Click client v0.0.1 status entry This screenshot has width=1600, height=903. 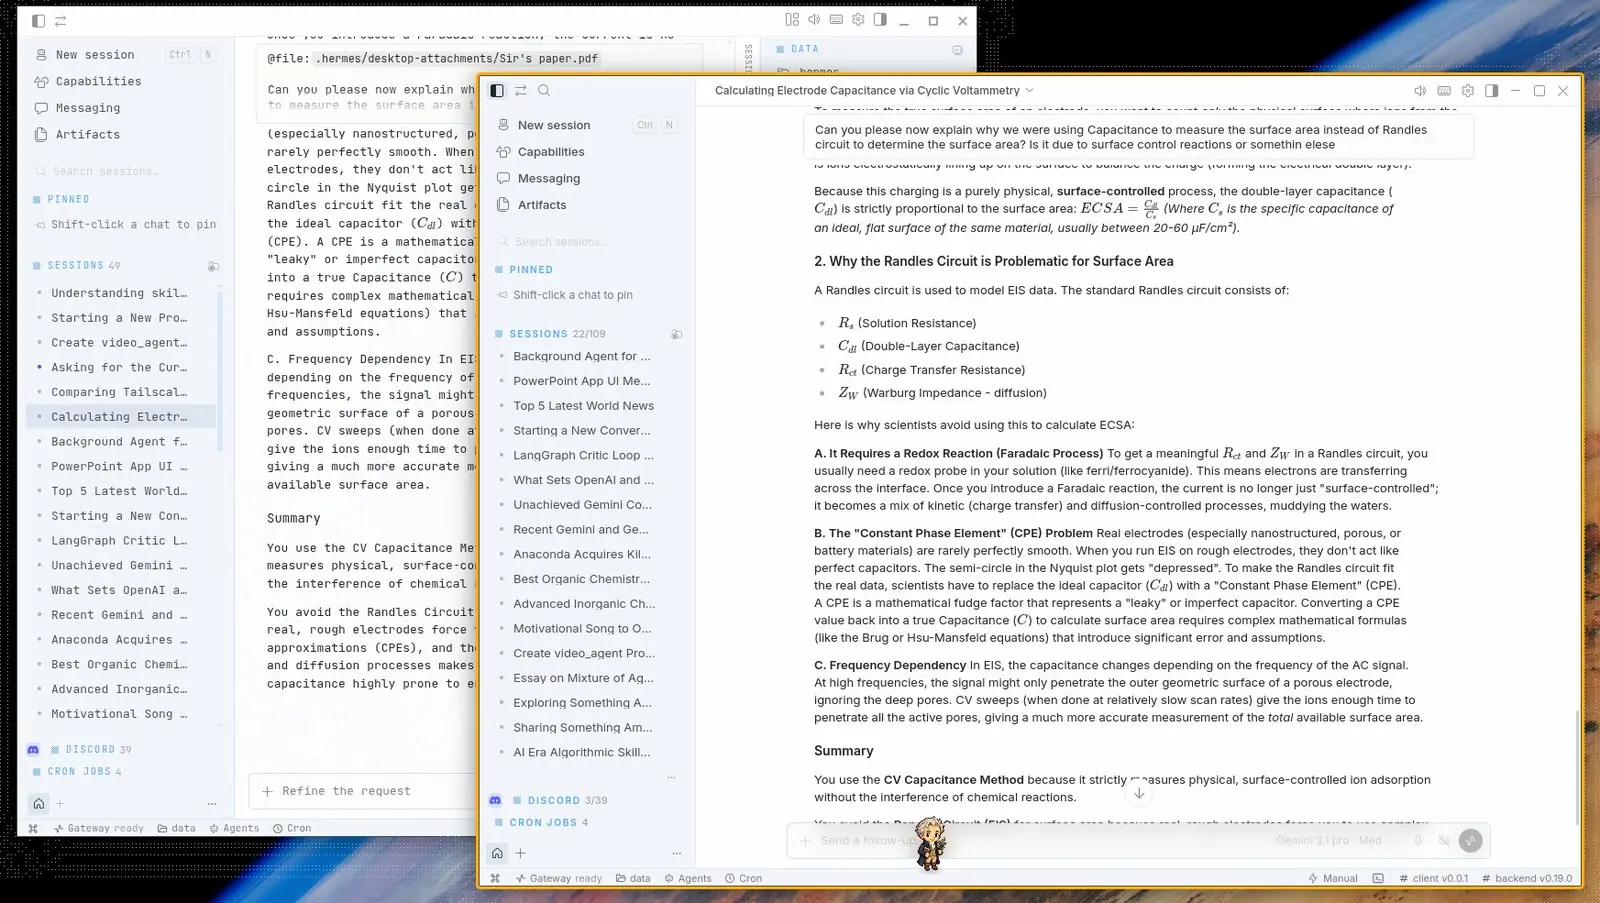1434,879
